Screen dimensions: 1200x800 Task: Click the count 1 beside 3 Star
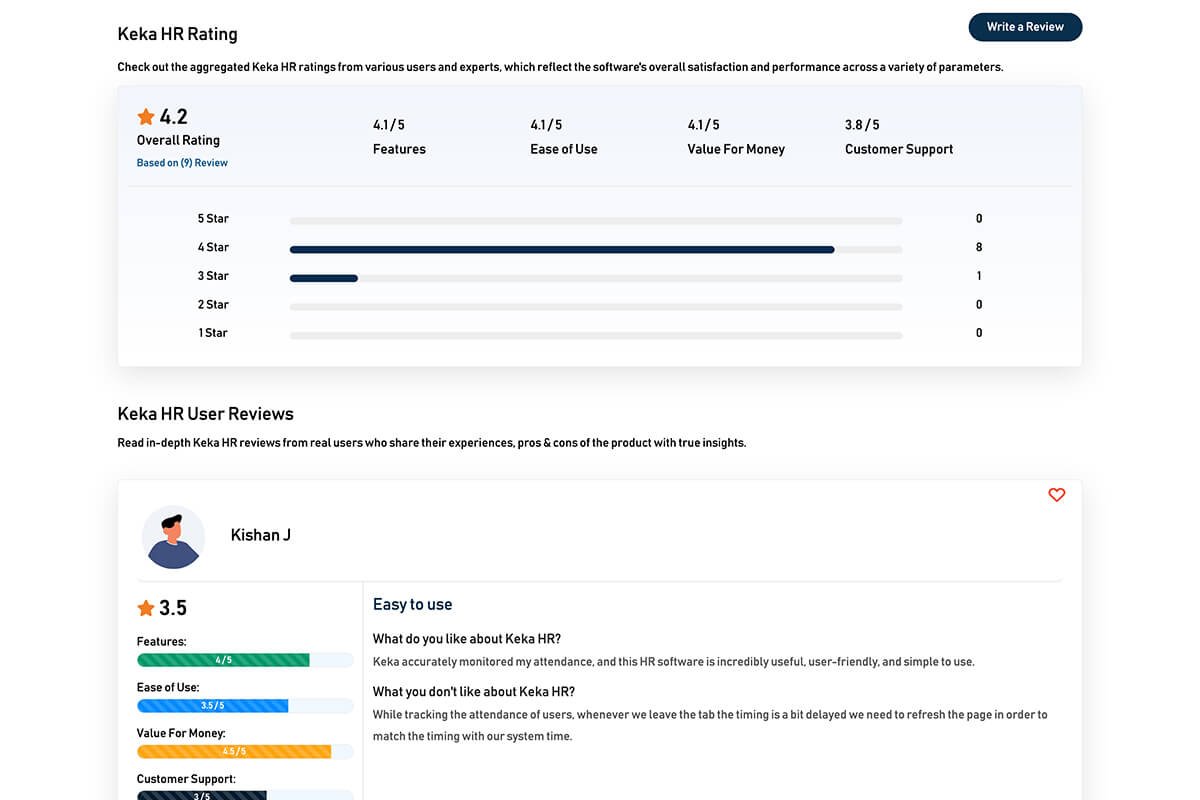[x=979, y=276]
